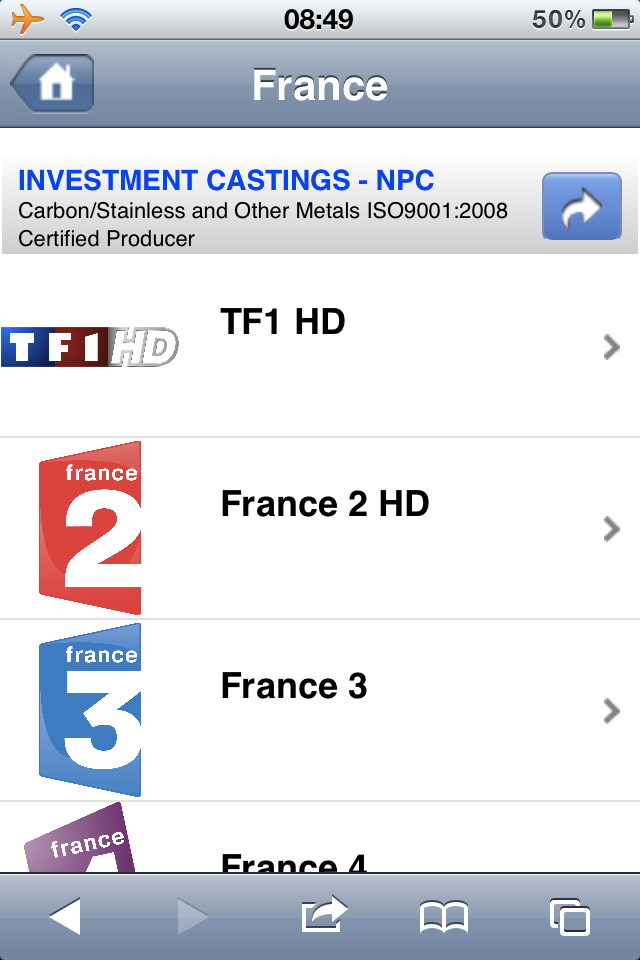
Task: Tap the ad's blue arrow button
Action: [581, 206]
